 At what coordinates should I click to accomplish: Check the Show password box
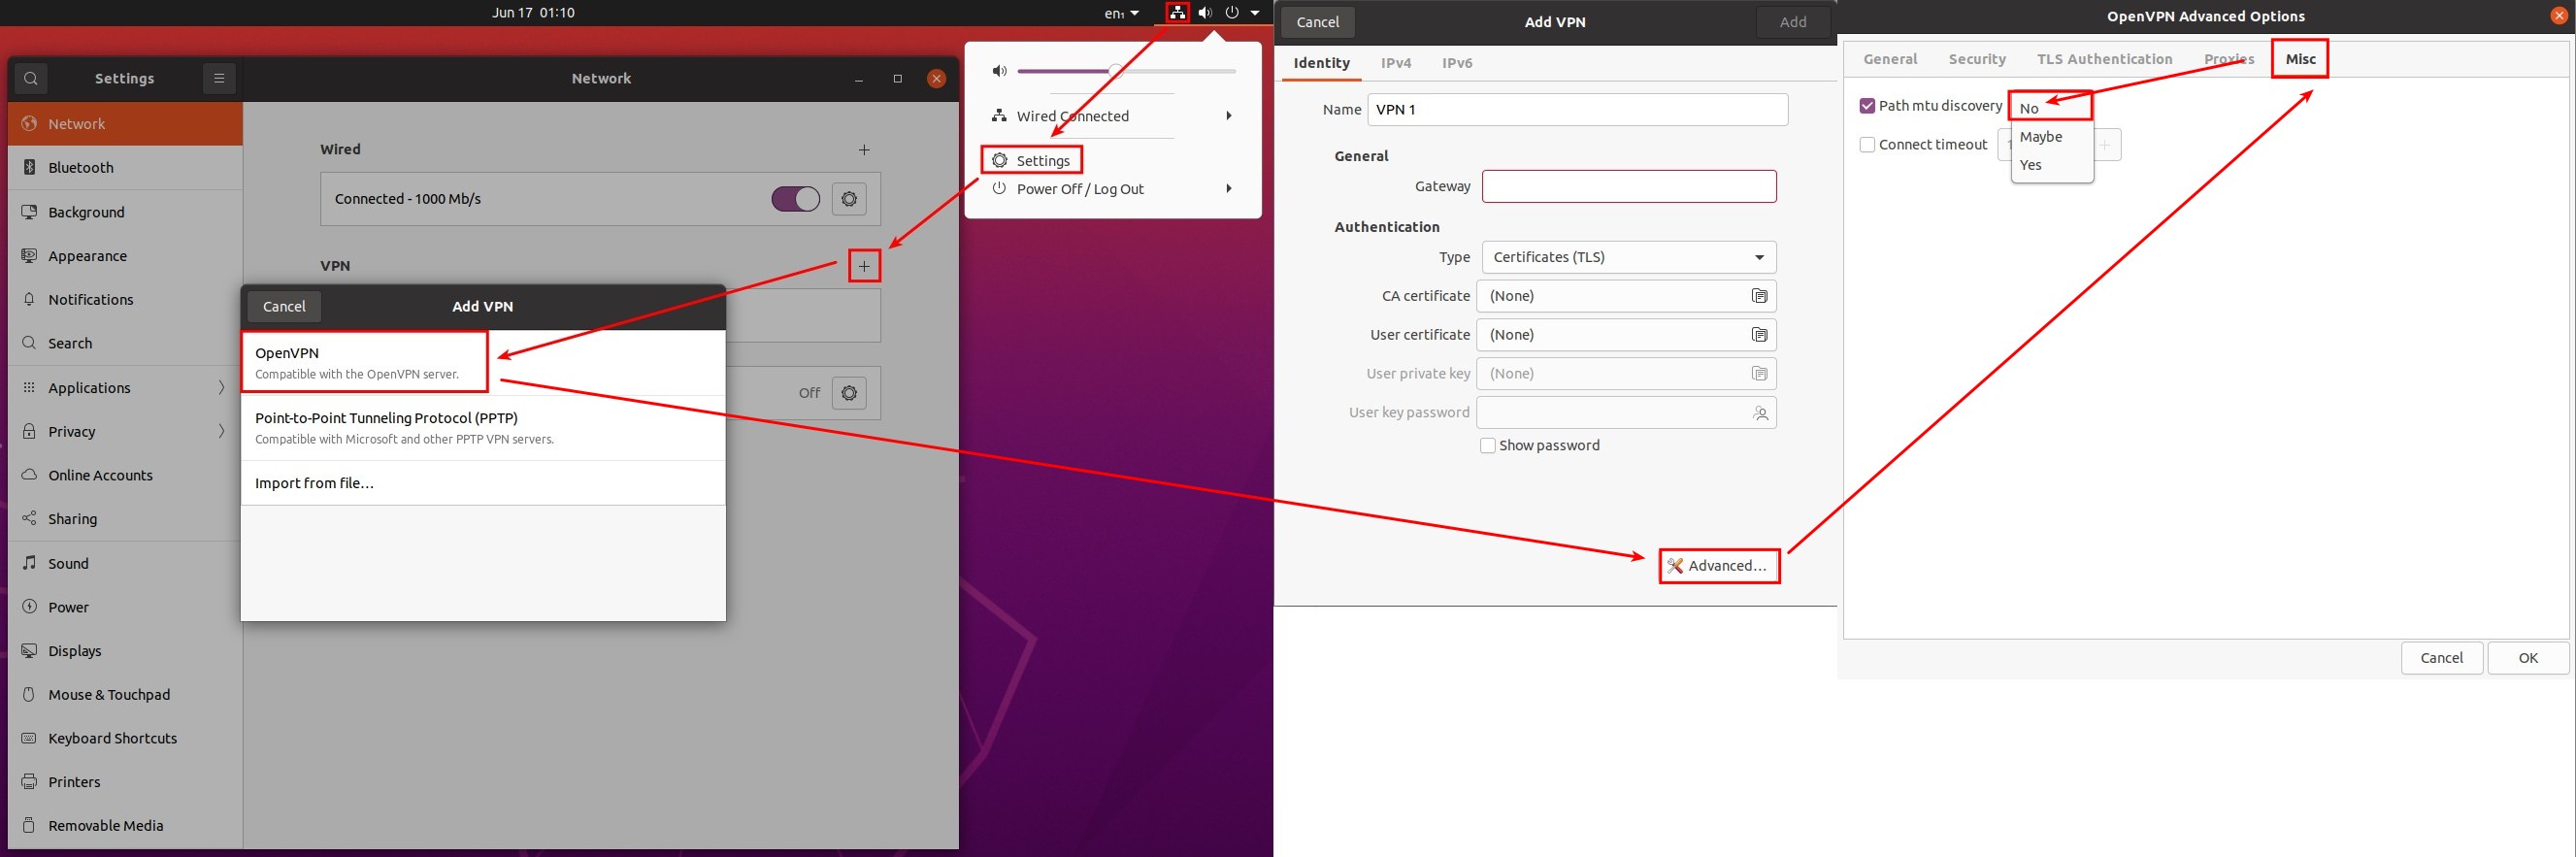[1487, 446]
